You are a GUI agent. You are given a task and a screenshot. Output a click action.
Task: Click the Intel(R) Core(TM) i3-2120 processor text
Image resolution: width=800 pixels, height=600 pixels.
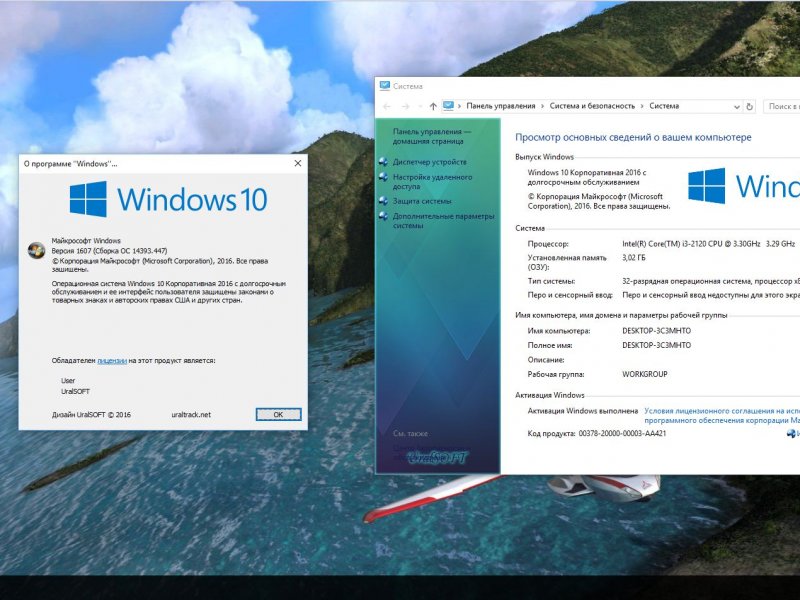(x=708, y=244)
